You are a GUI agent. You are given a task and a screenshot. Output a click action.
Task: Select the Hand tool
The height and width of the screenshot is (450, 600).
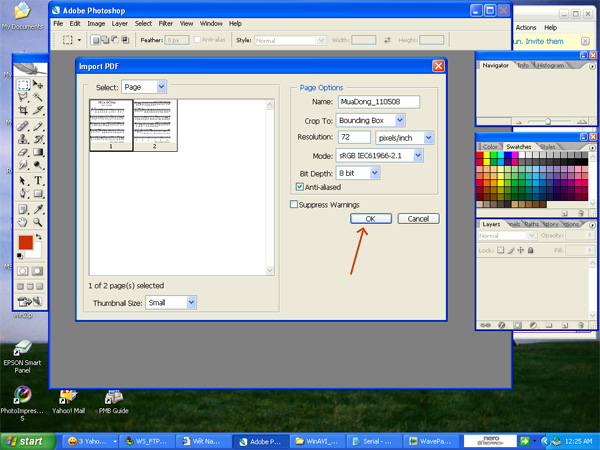pyautogui.click(x=23, y=222)
